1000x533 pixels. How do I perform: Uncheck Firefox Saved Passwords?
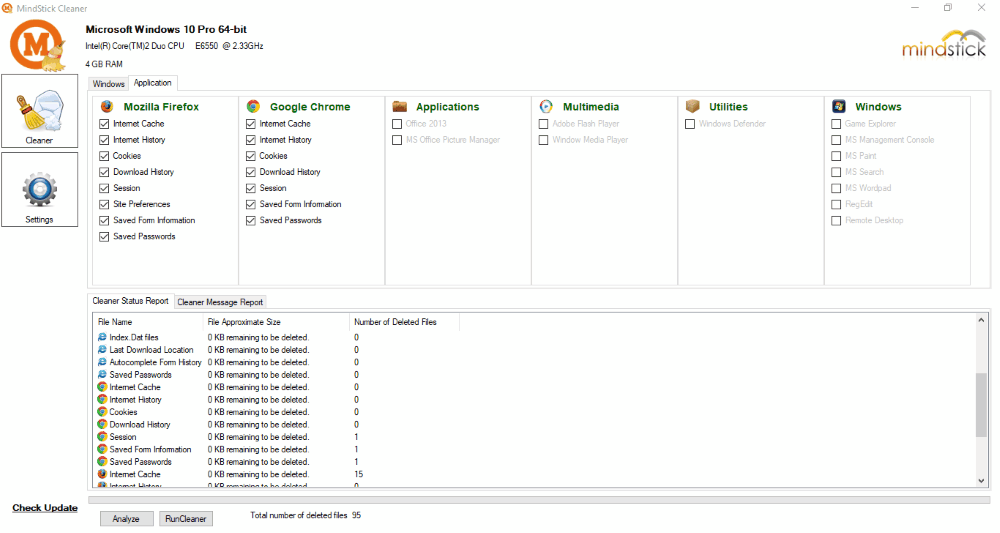(105, 237)
